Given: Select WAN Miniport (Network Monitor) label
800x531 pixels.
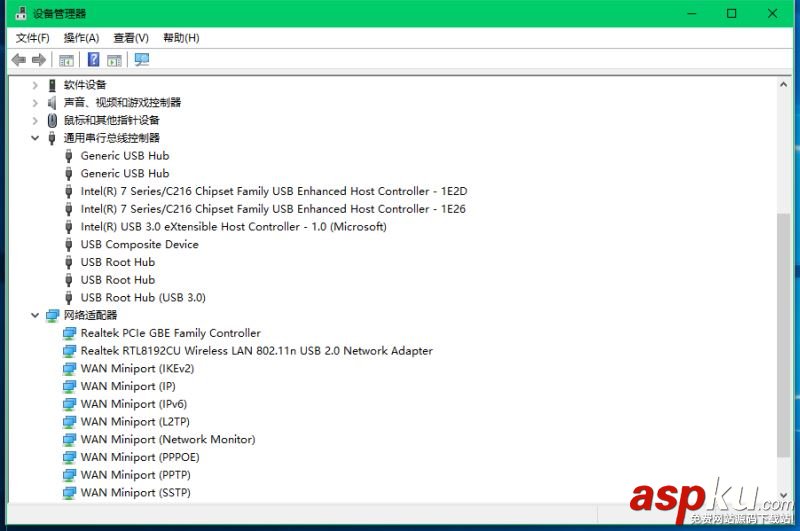Looking at the screenshot, I should (168, 440).
